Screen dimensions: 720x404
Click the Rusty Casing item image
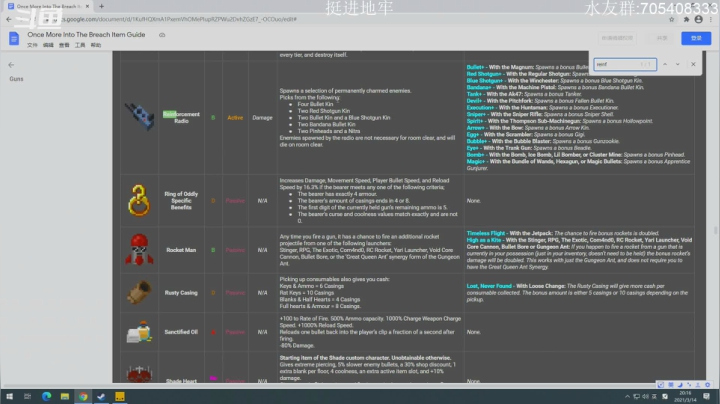point(140,292)
